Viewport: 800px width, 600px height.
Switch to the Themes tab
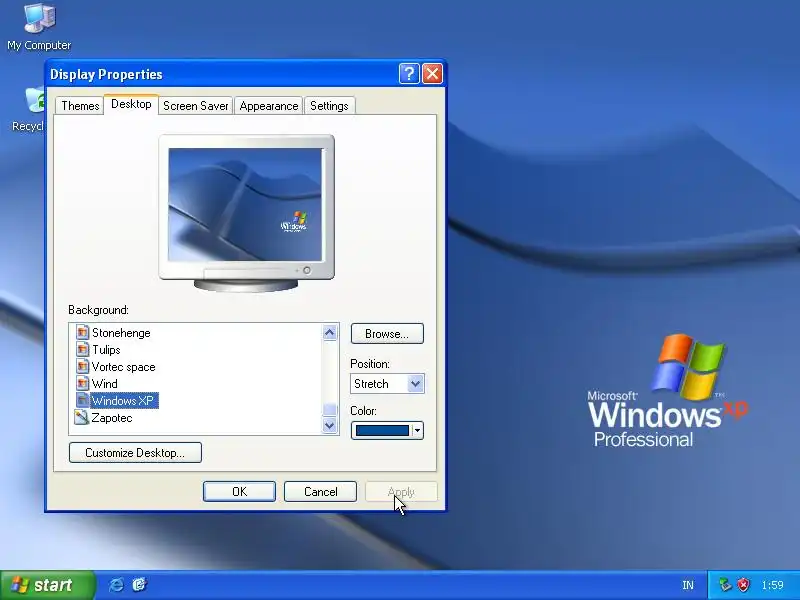[x=80, y=106]
